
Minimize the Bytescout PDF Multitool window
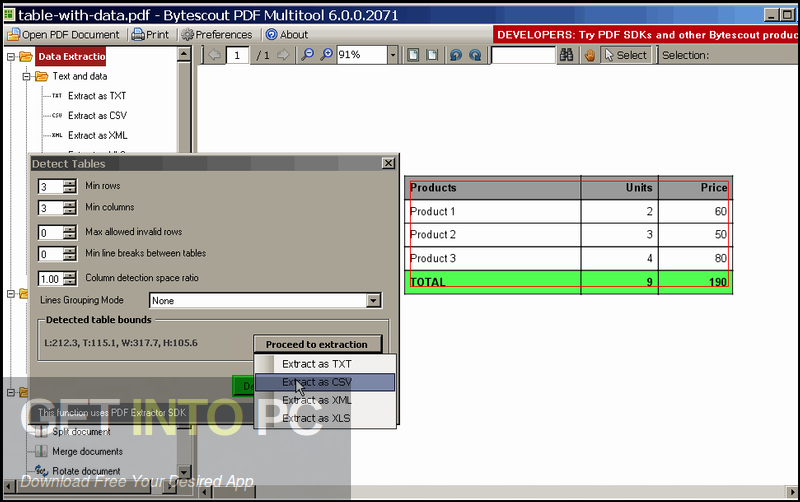(771, 15)
